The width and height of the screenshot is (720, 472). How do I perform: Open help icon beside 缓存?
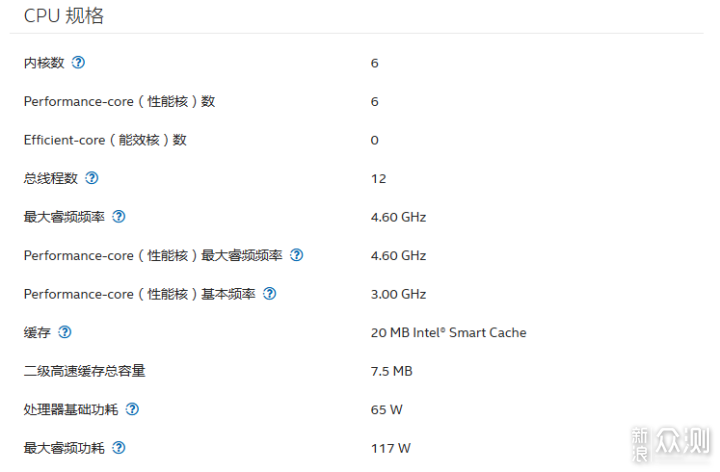point(65,332)
